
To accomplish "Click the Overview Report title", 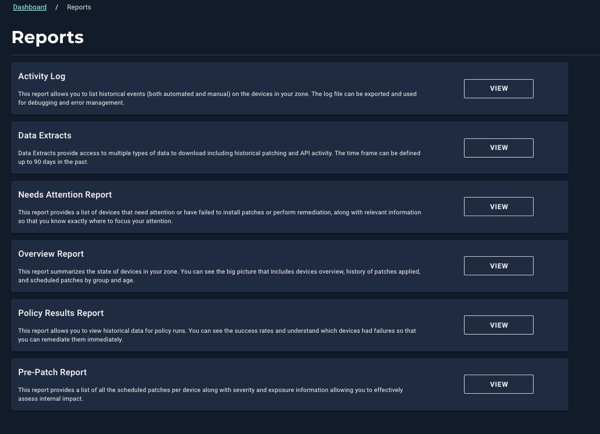I will 51,254.
